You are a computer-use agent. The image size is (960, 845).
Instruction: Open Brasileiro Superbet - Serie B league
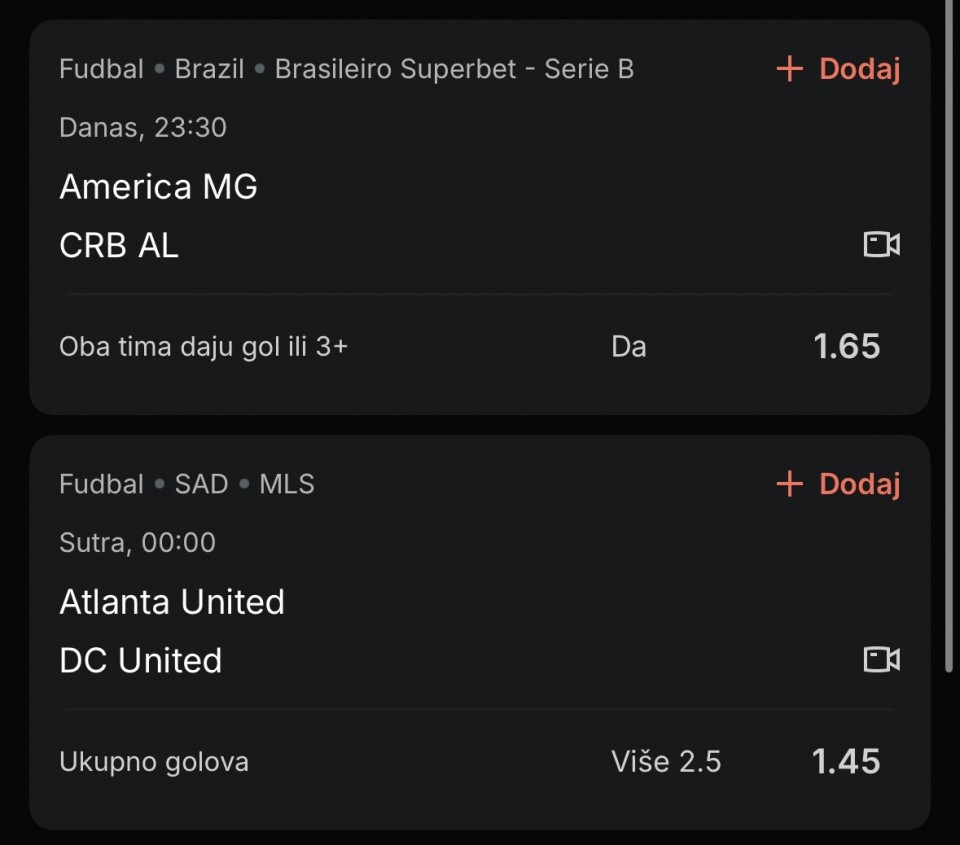click(454, 69)
